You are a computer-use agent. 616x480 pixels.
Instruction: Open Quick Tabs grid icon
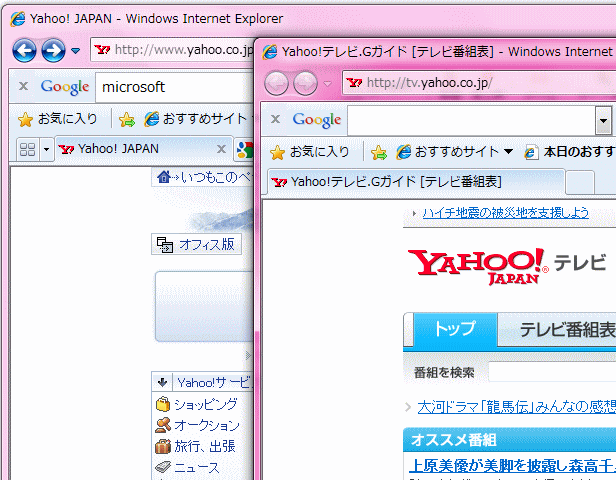[28, 149]
